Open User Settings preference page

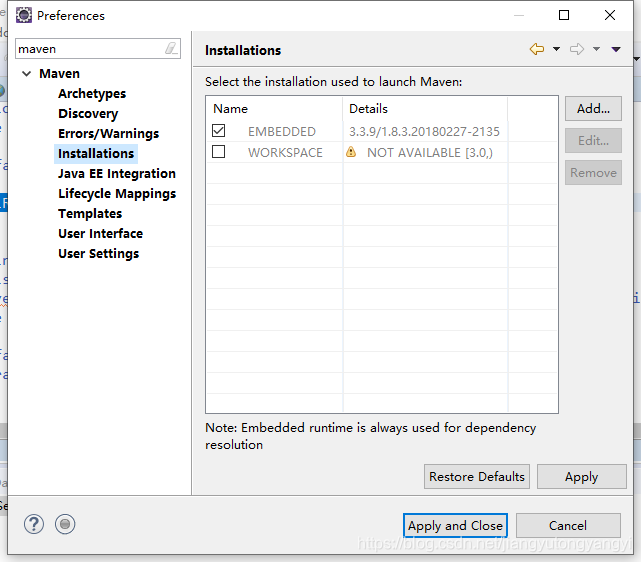(99, 254)
